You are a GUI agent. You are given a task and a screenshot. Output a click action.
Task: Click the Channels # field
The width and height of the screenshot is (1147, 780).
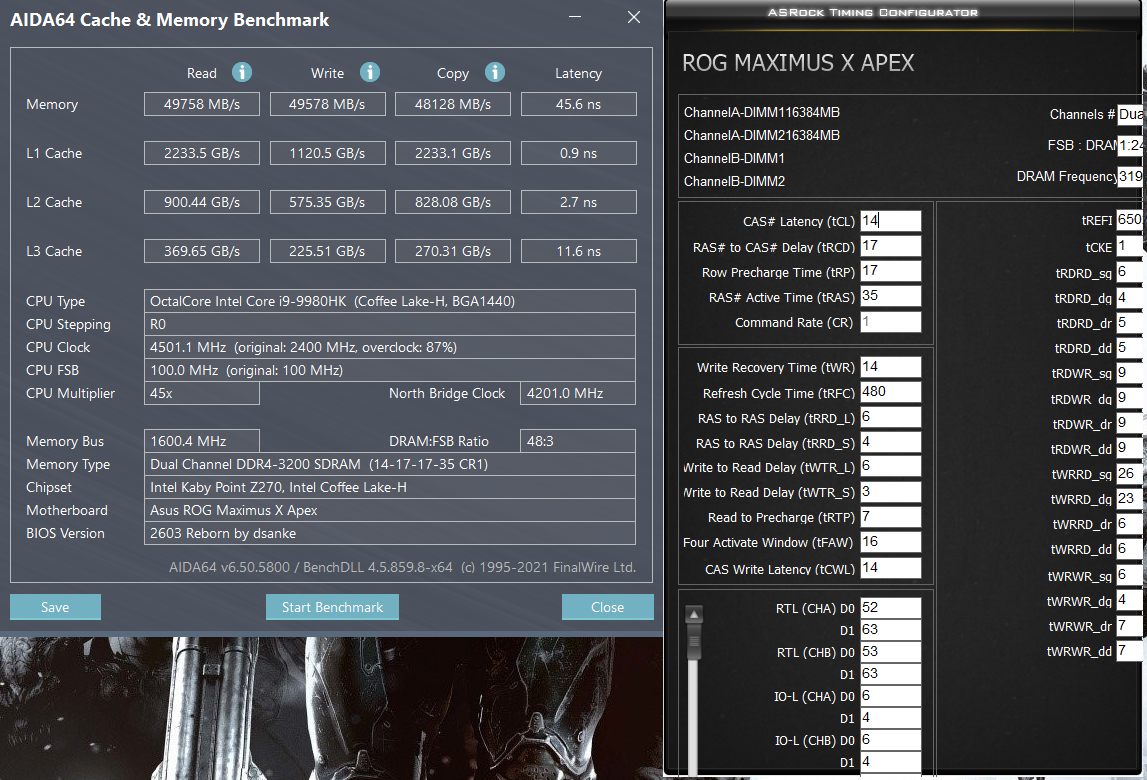1130,114
